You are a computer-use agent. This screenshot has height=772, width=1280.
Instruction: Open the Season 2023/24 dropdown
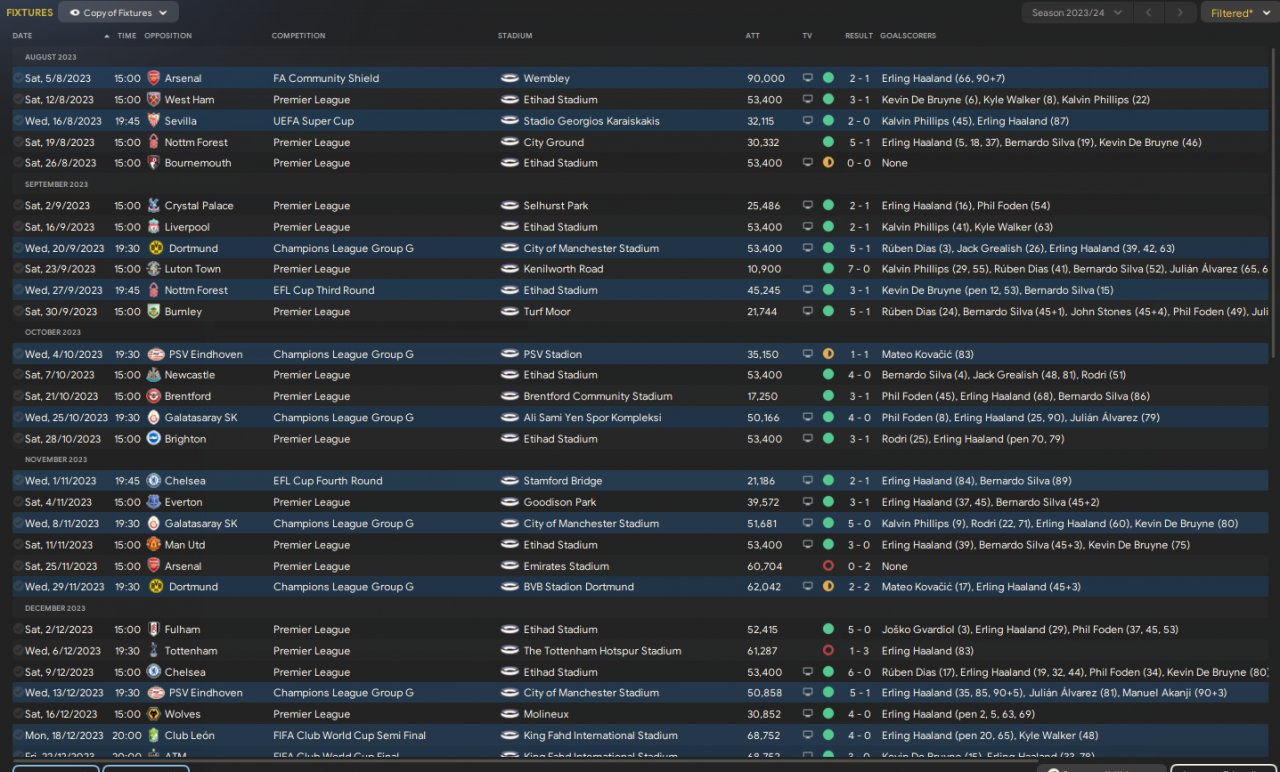click(x=1077, y=13)
